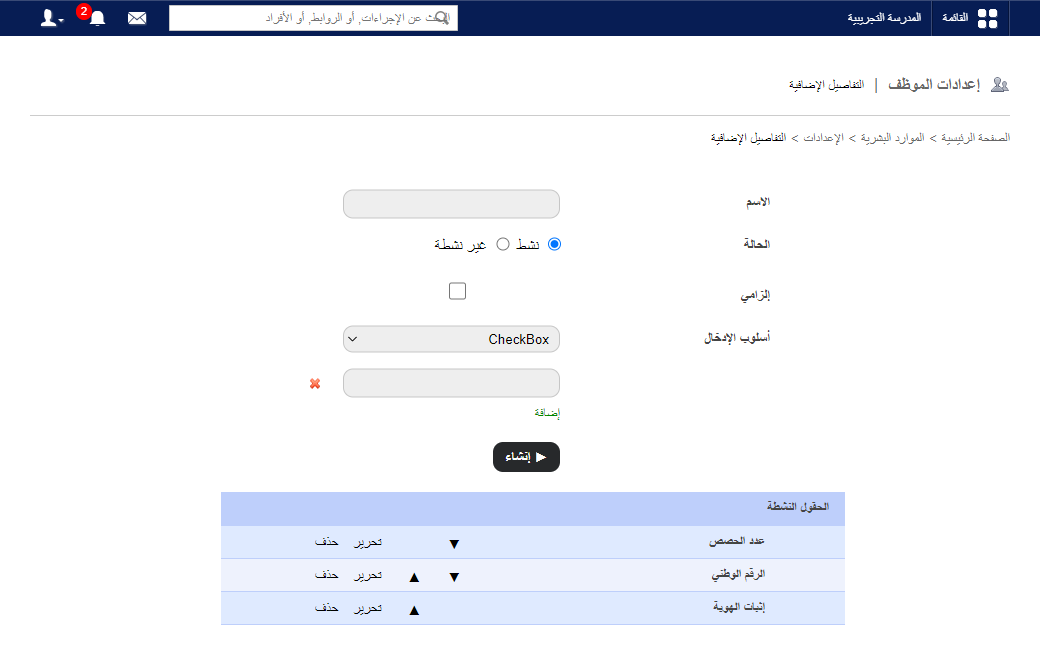Remove the option field with red X
1040x664 pixels.
(315, 383)
